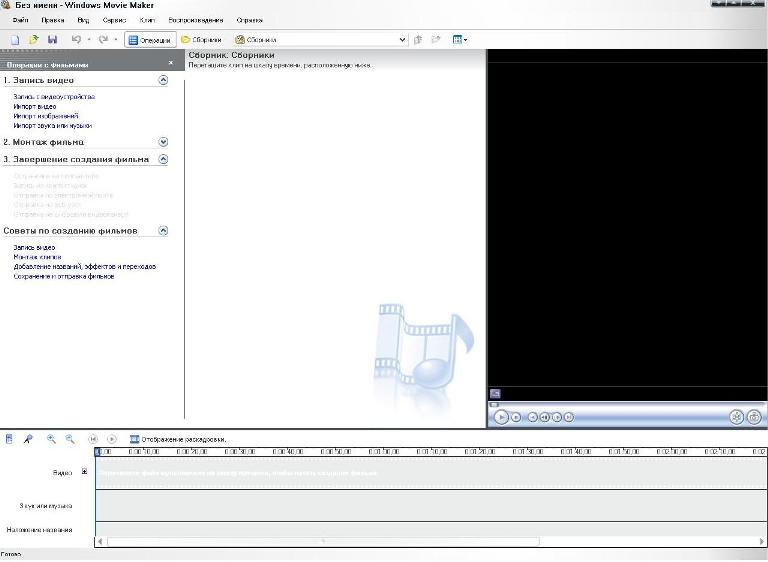
Task: Toggle the Операции tasks pane button
Action: point(150,40)
